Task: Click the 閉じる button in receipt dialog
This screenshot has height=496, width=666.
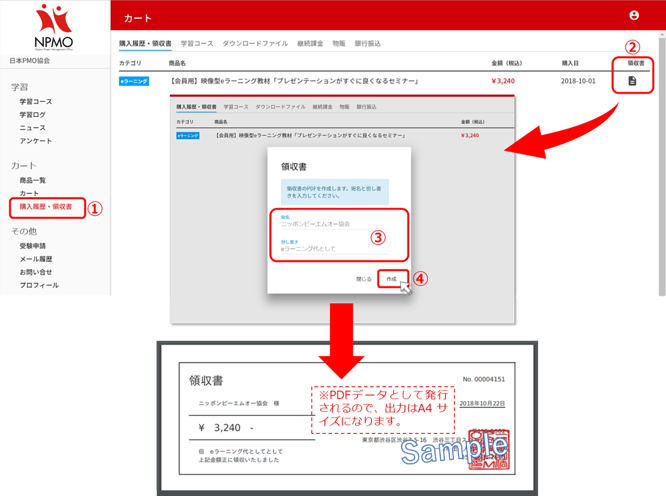Action: 364,279
